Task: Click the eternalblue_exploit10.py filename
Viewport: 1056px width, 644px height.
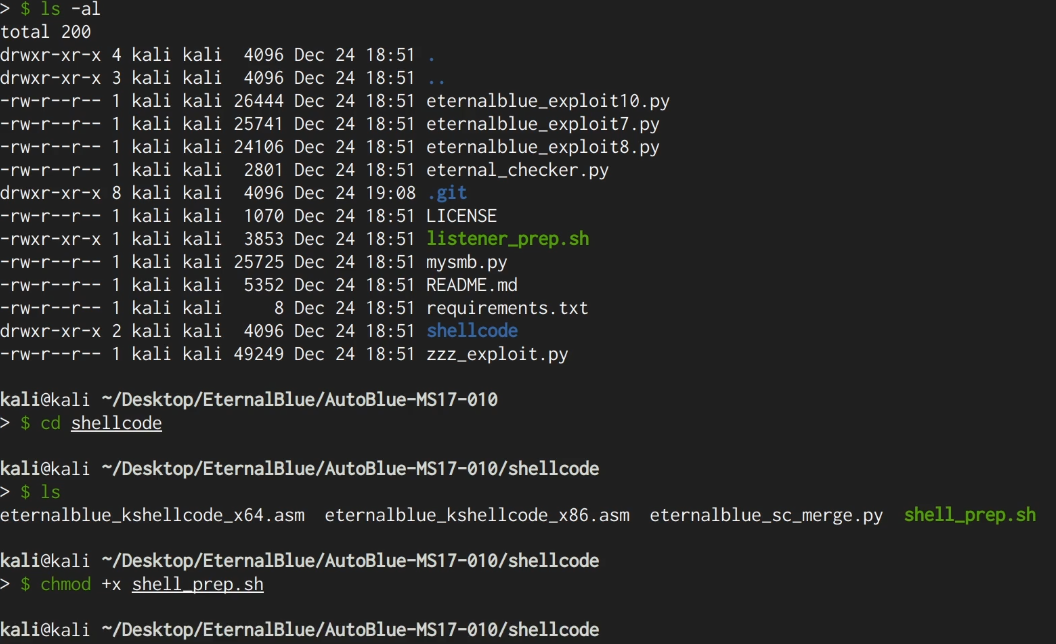Action: (548, 101)
